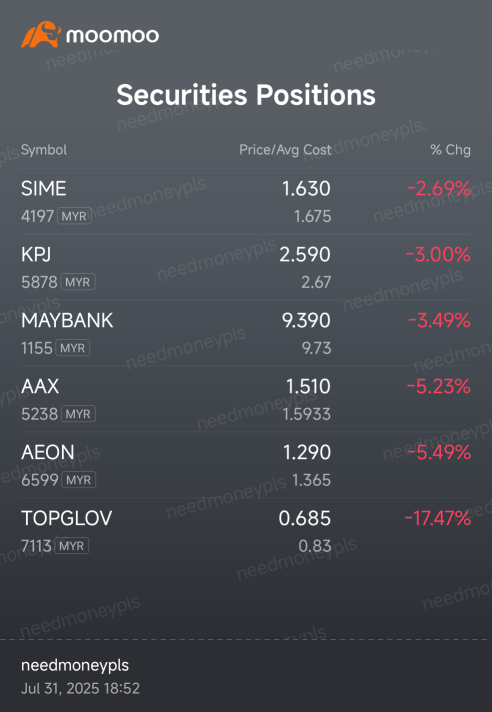Image resolution: width=492 pixels, height=712 pixels.
Task: Open the KPJ stock position
Action: [246, 267]
